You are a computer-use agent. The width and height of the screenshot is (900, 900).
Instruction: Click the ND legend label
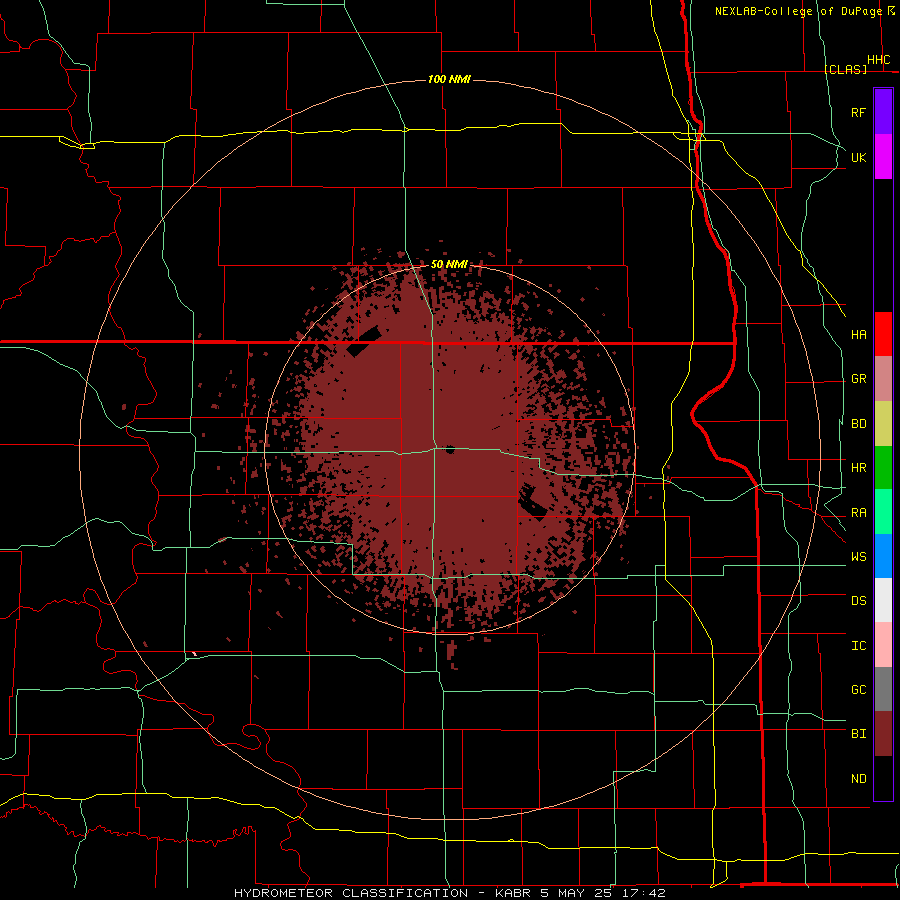[x=859, y=779]
